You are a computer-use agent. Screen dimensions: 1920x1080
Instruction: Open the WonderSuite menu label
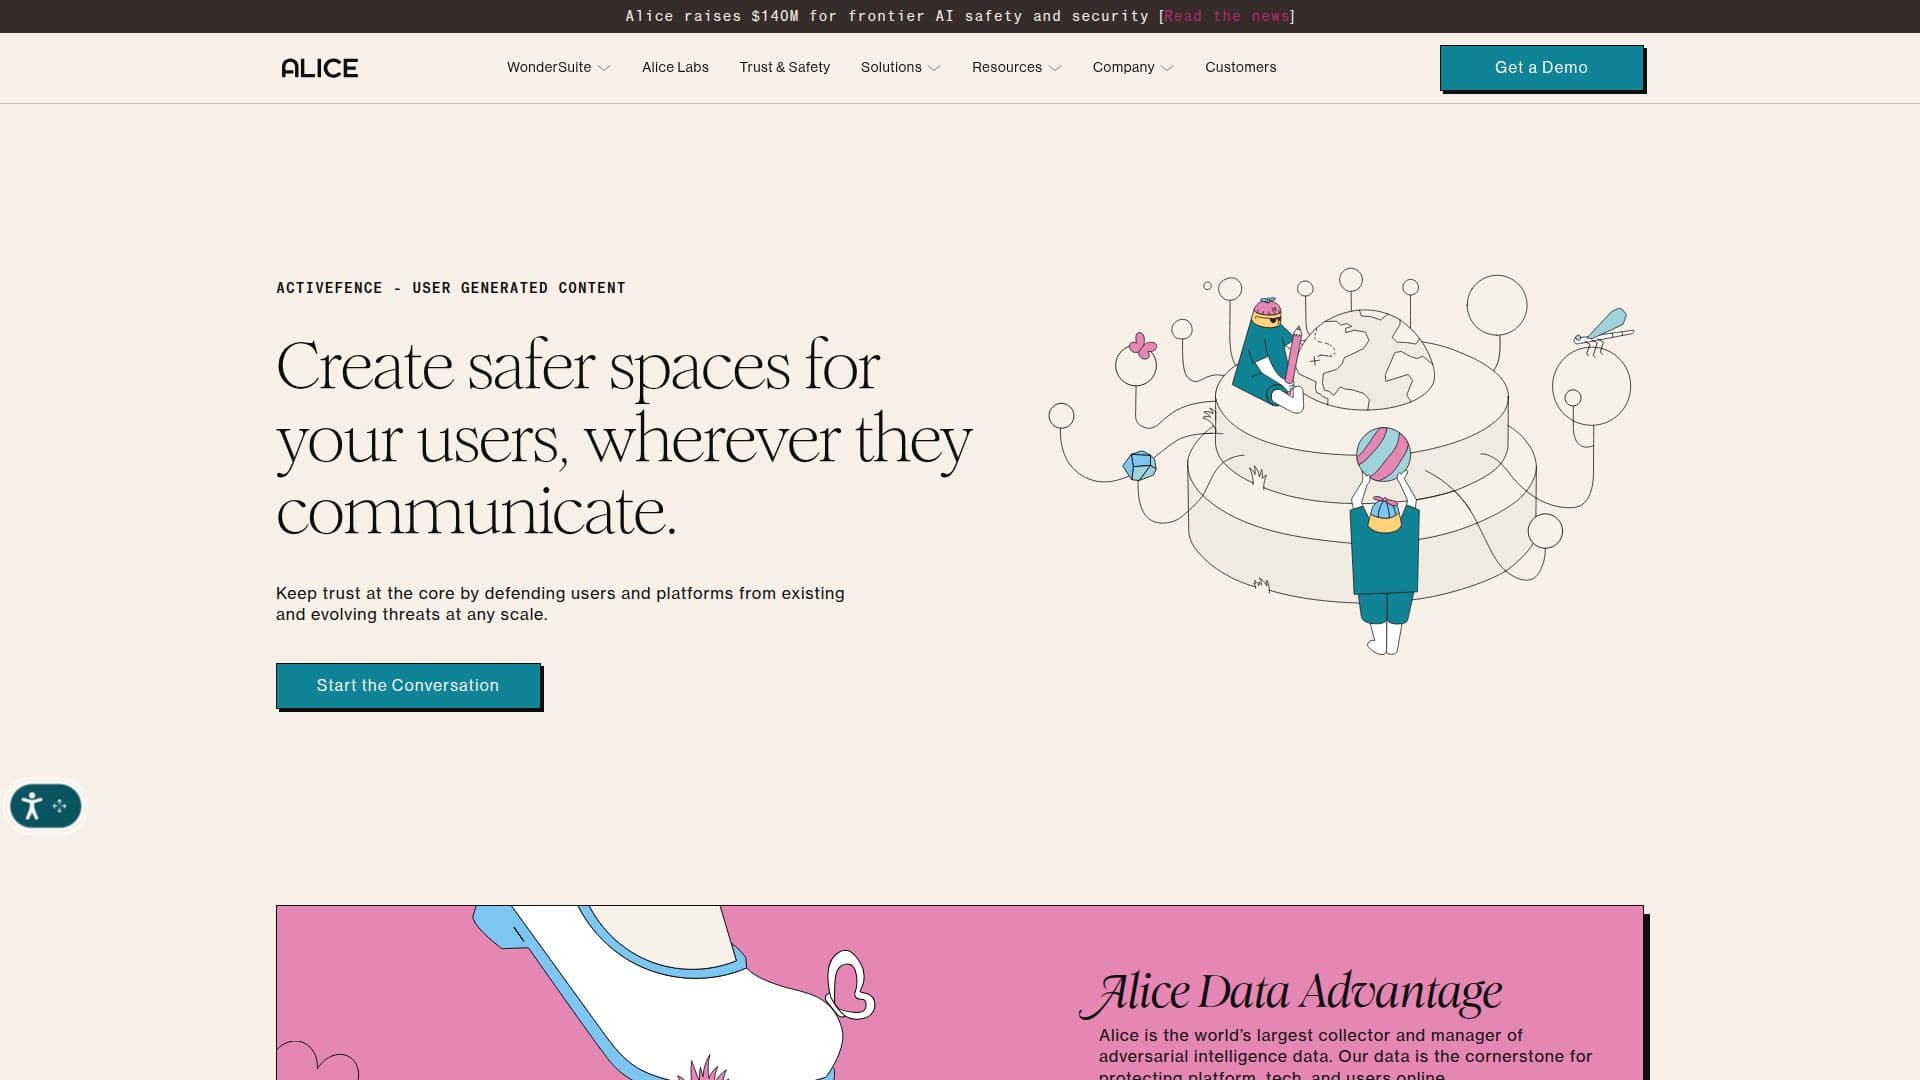(x=549, y=67)
